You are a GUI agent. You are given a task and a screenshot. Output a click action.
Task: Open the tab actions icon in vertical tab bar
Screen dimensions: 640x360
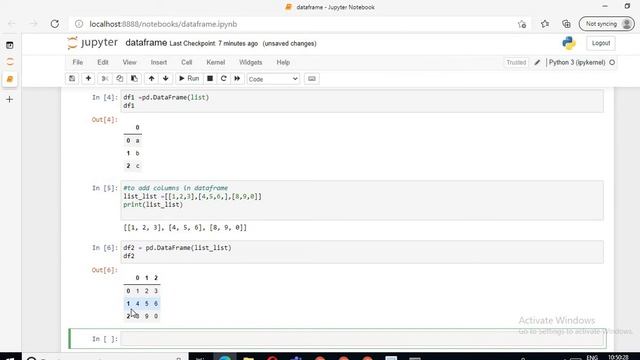coord(10,45)
